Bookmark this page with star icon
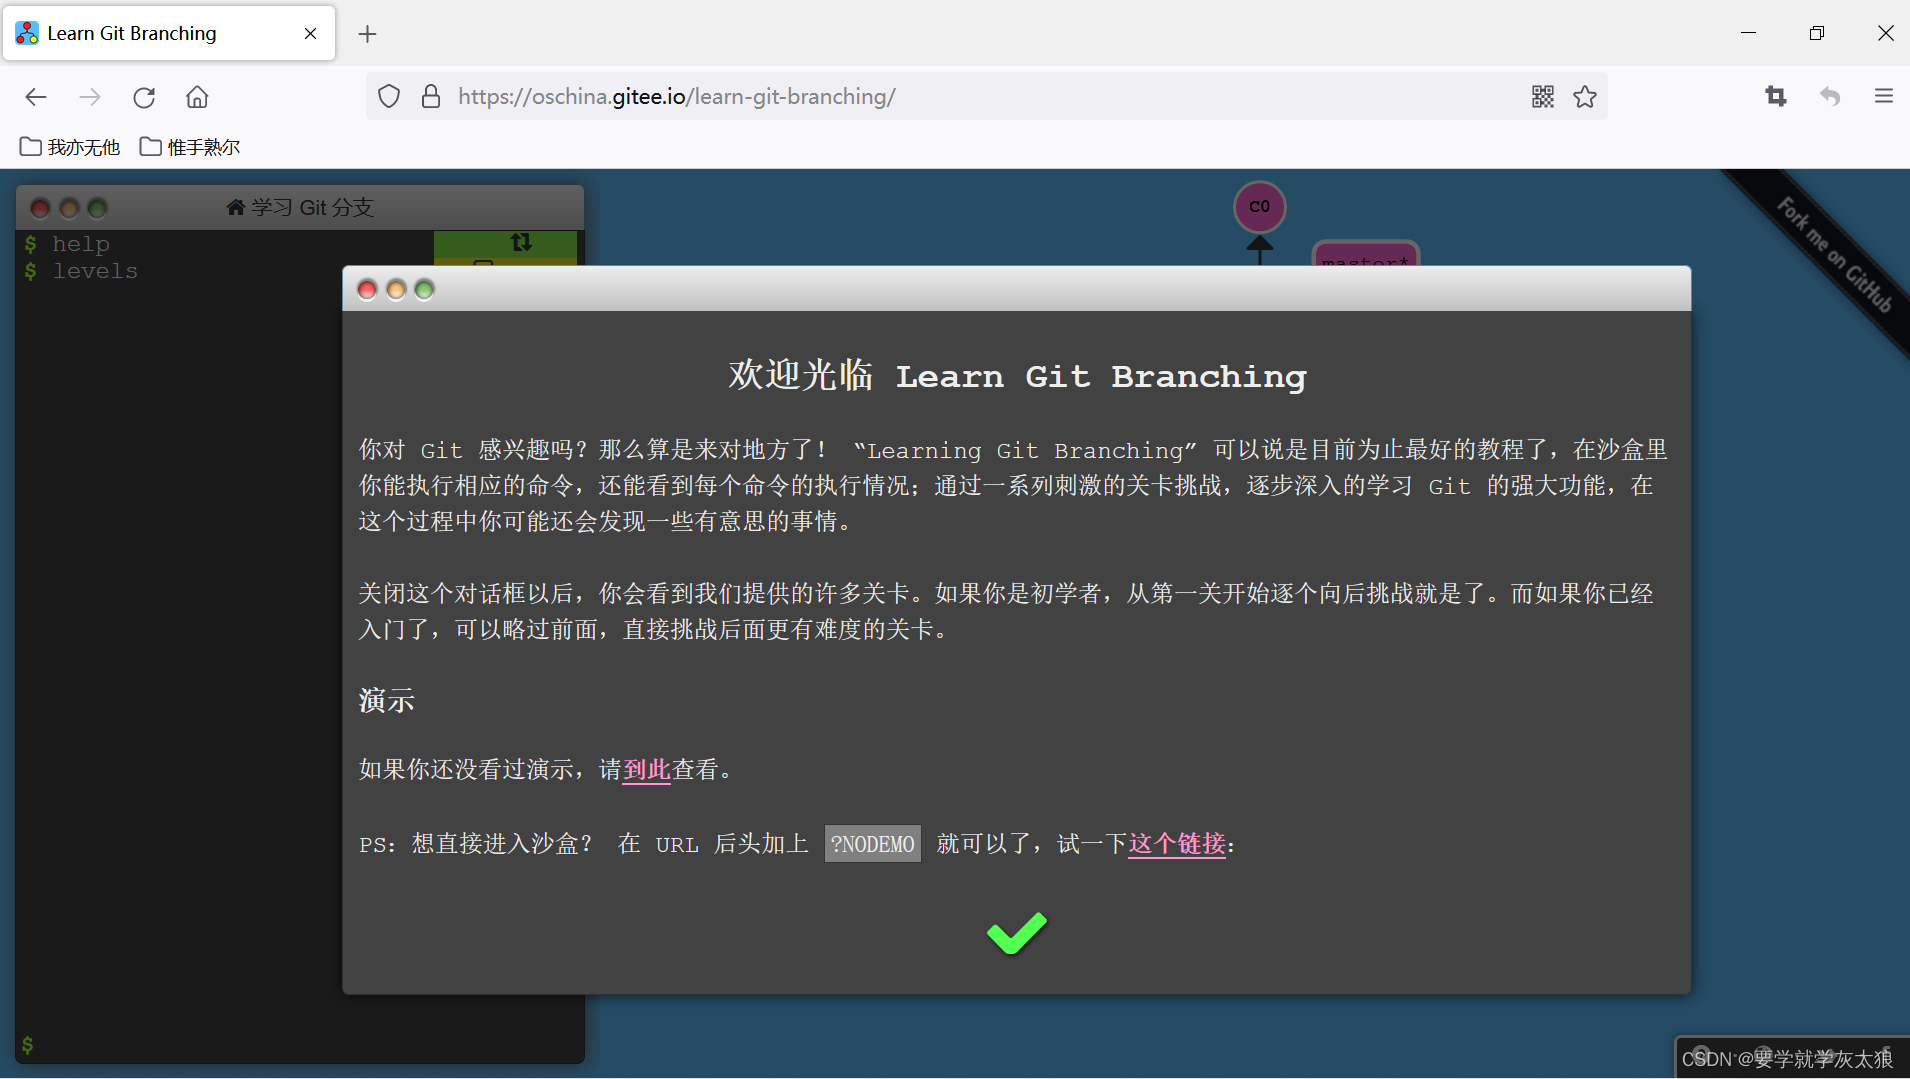1910x1079 pixels. click(1585, 97)
